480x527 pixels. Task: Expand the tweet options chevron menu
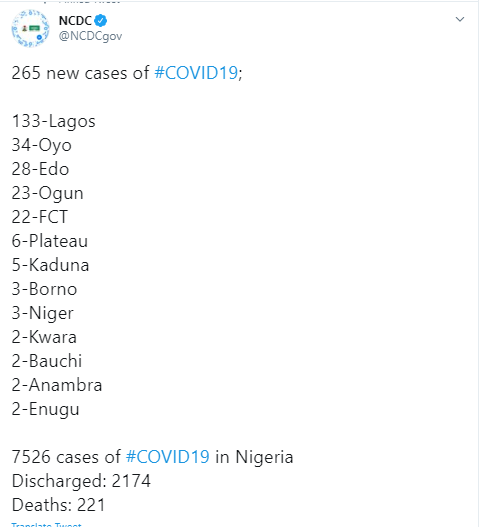(x=459, y=19)
